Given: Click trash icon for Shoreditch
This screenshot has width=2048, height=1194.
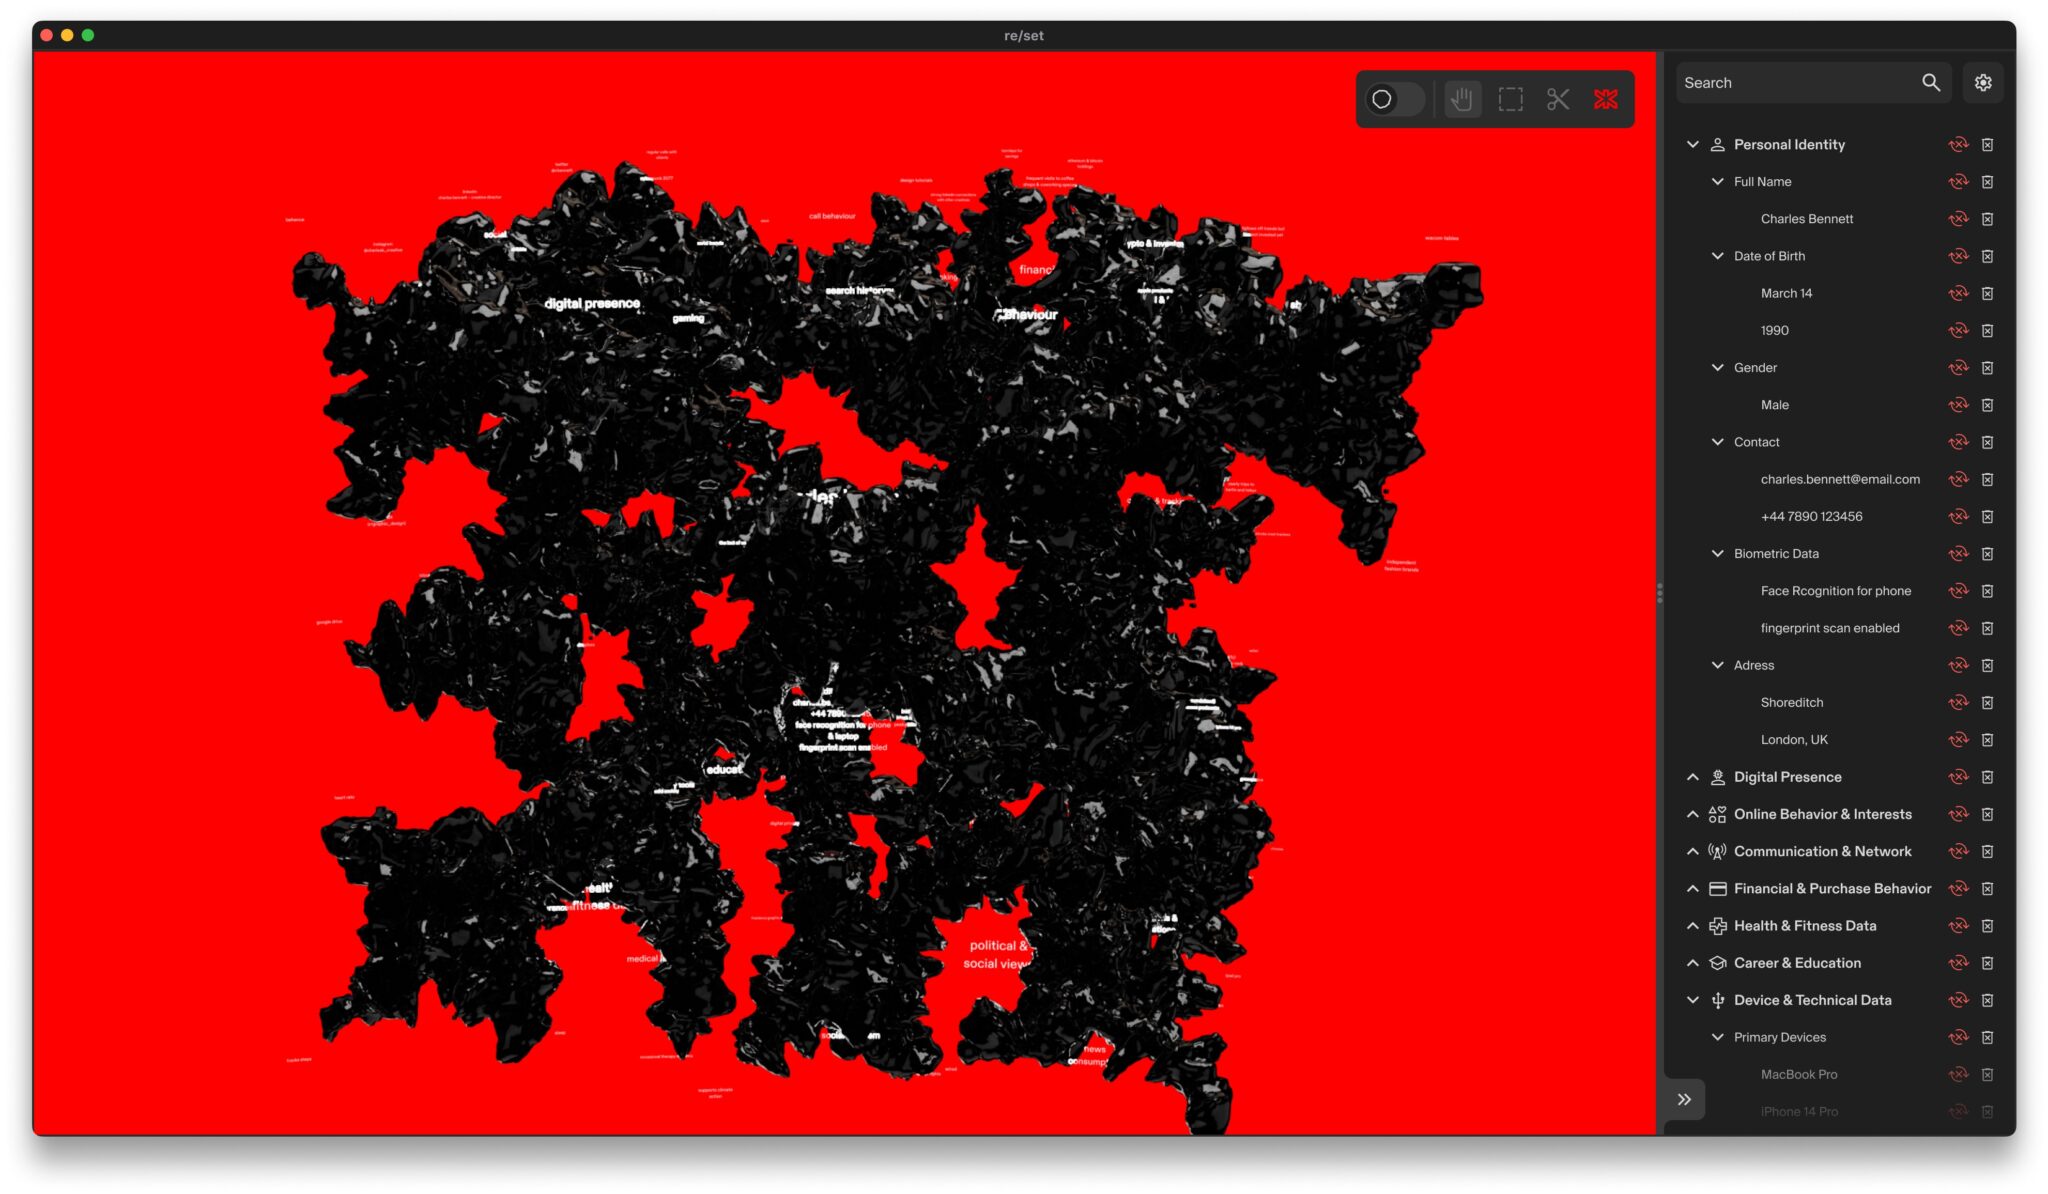Looking at the screenshot, I should (x=1987, y=703).
